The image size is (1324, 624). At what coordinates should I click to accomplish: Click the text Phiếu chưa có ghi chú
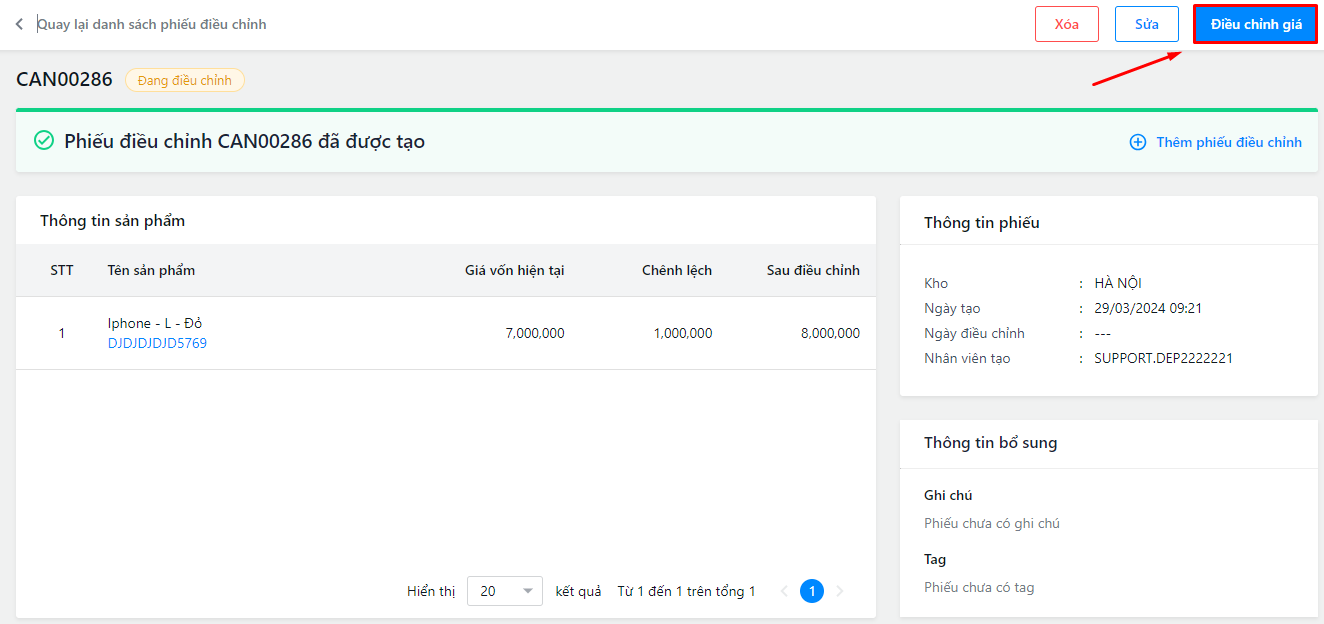pos(992,523)
